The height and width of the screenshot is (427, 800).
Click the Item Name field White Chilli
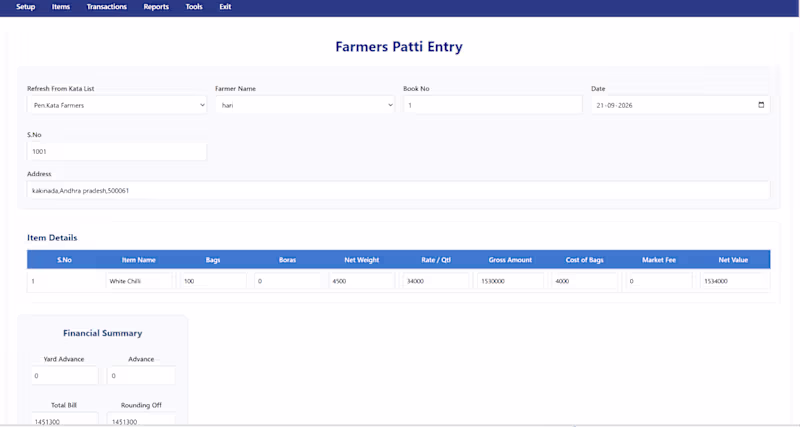click(139, 281)
